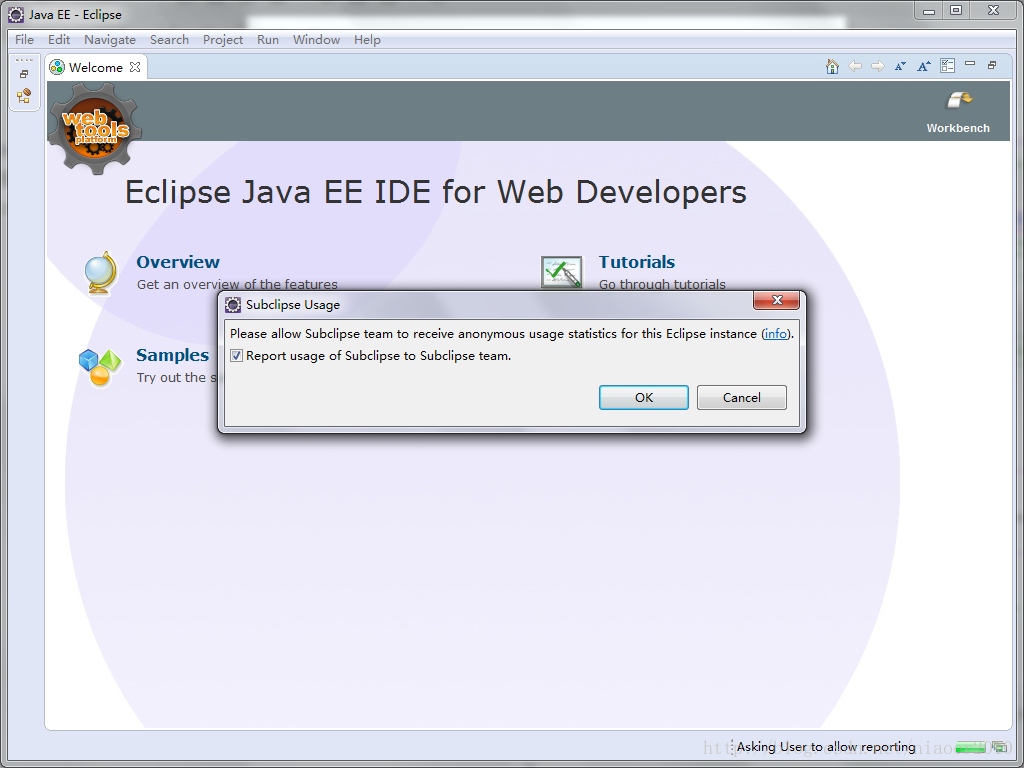Image resolution: width=1024 pixels, height=768 pixels.
Task: Select the Welcome tab
Action: coord(95,67)
